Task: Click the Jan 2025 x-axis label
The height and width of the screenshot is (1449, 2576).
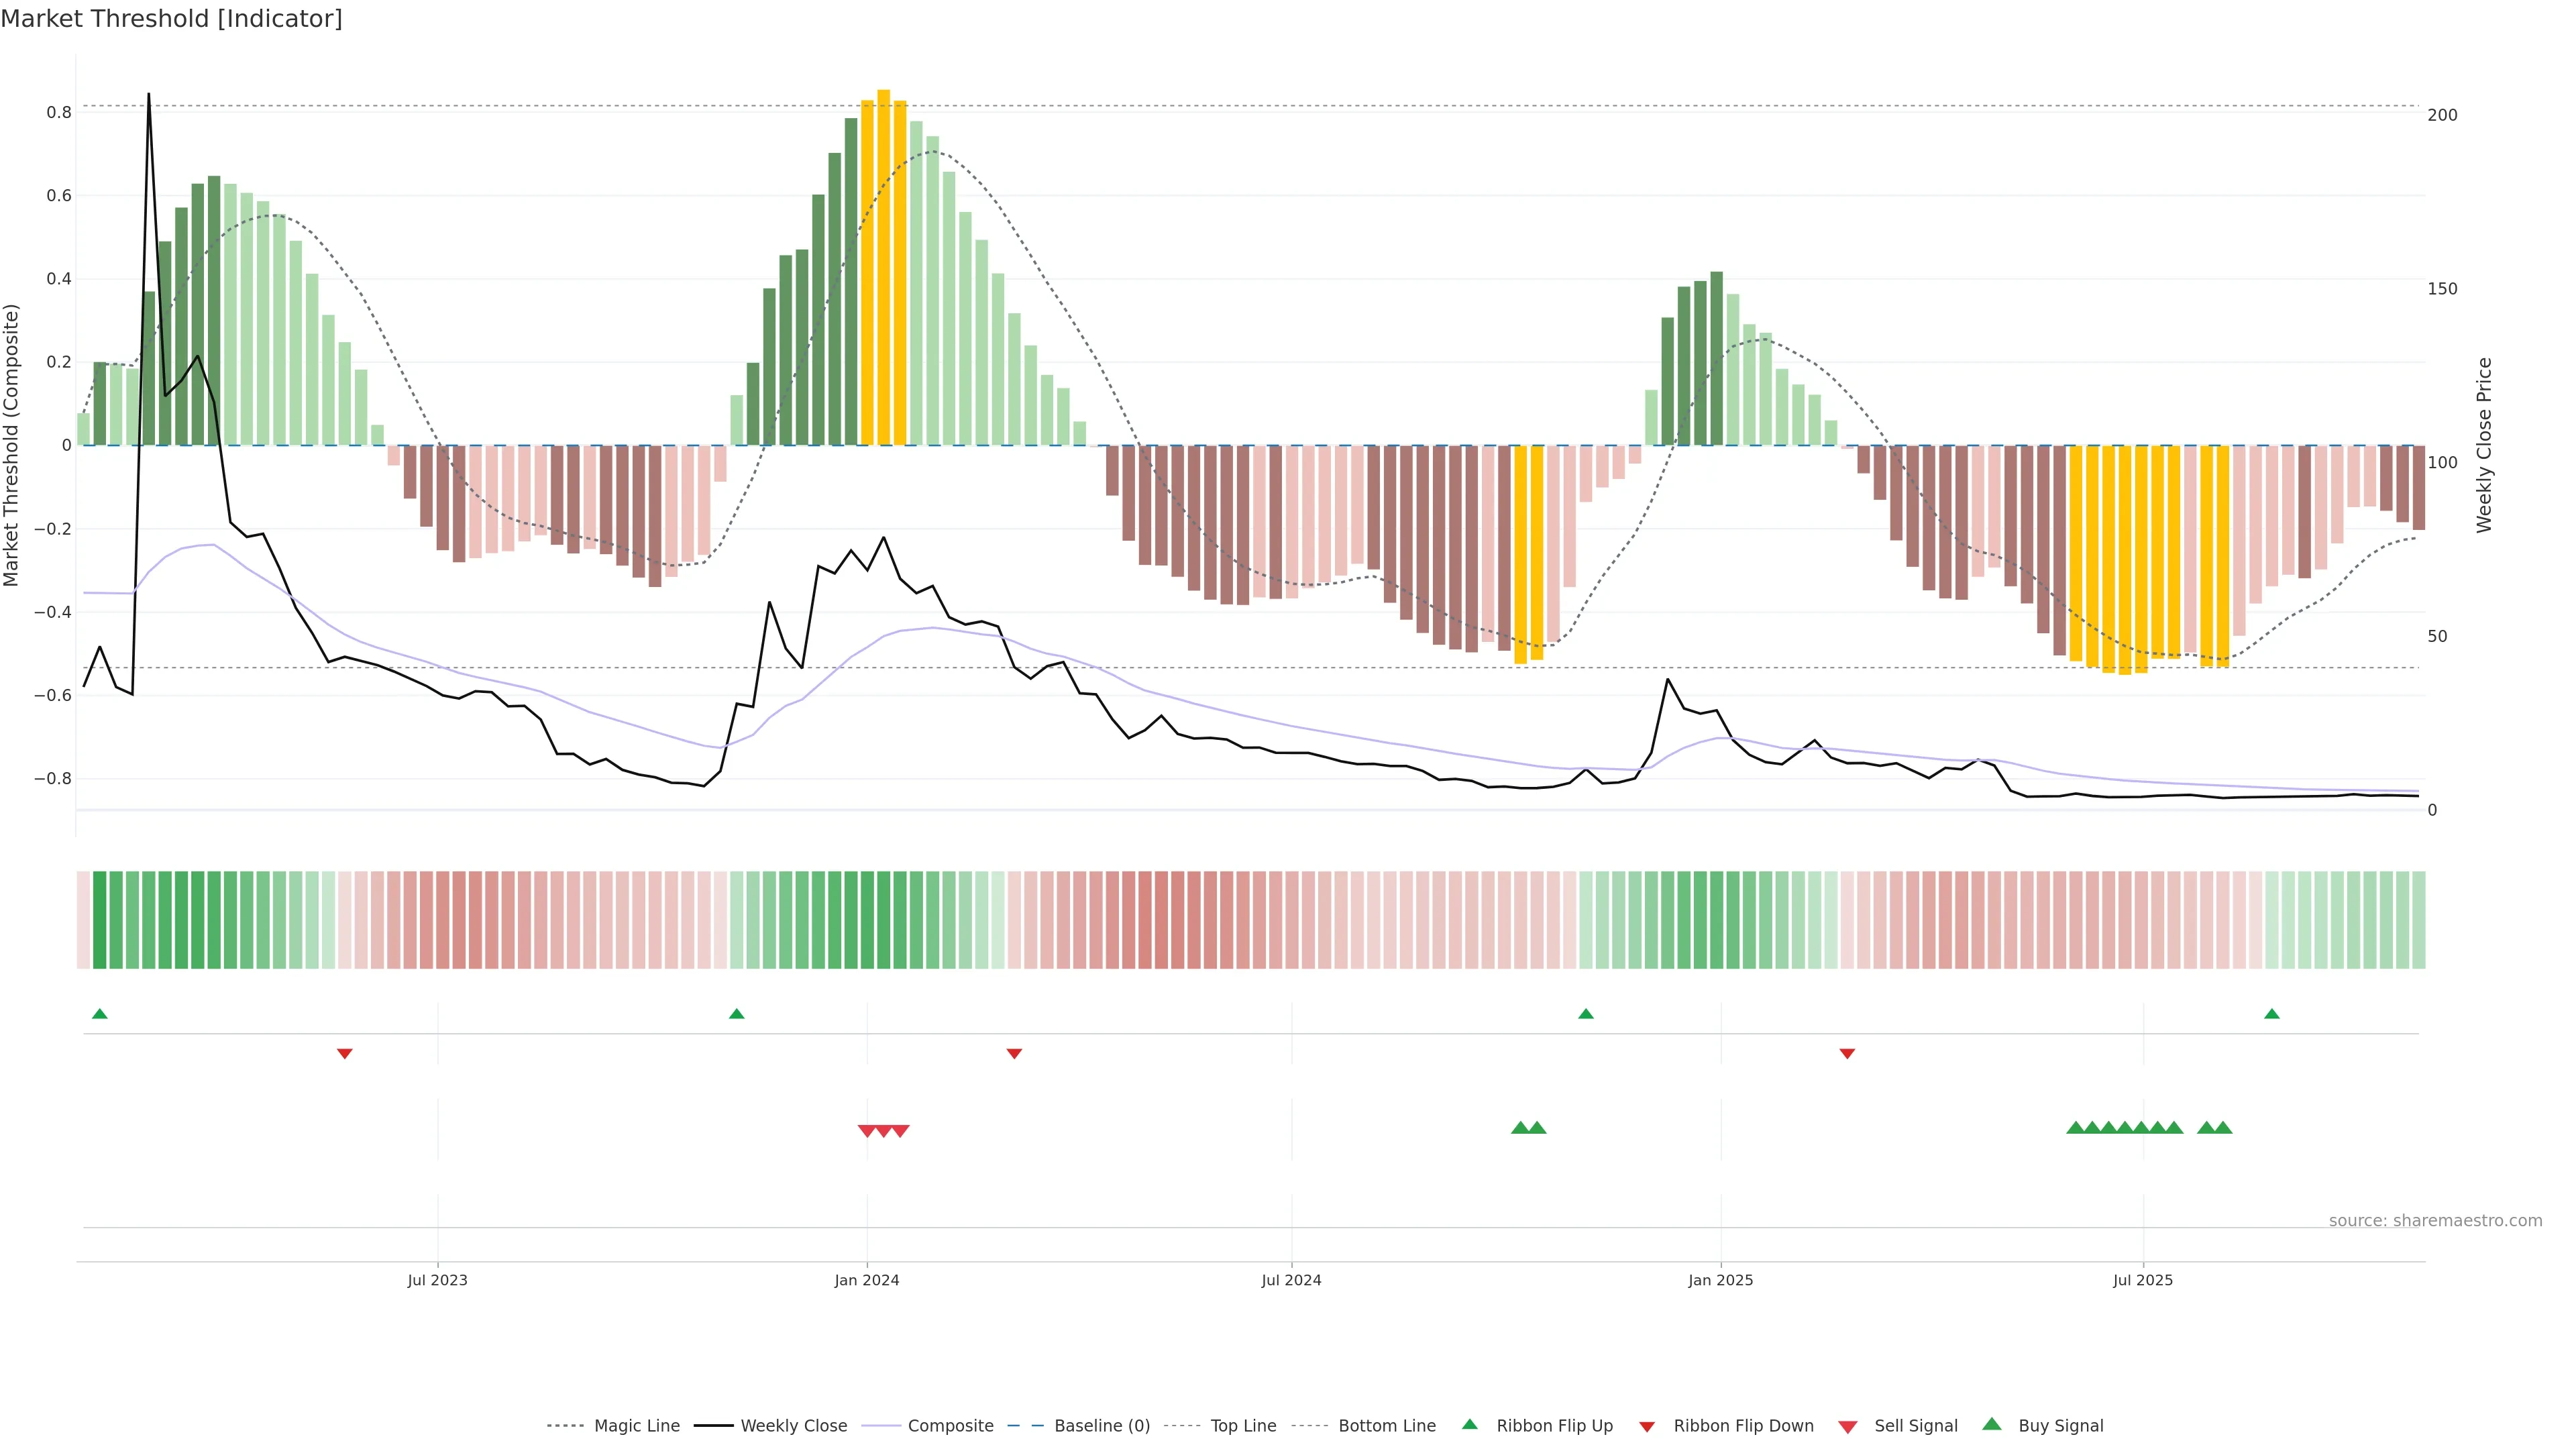Action: tap(1720, 1280)
